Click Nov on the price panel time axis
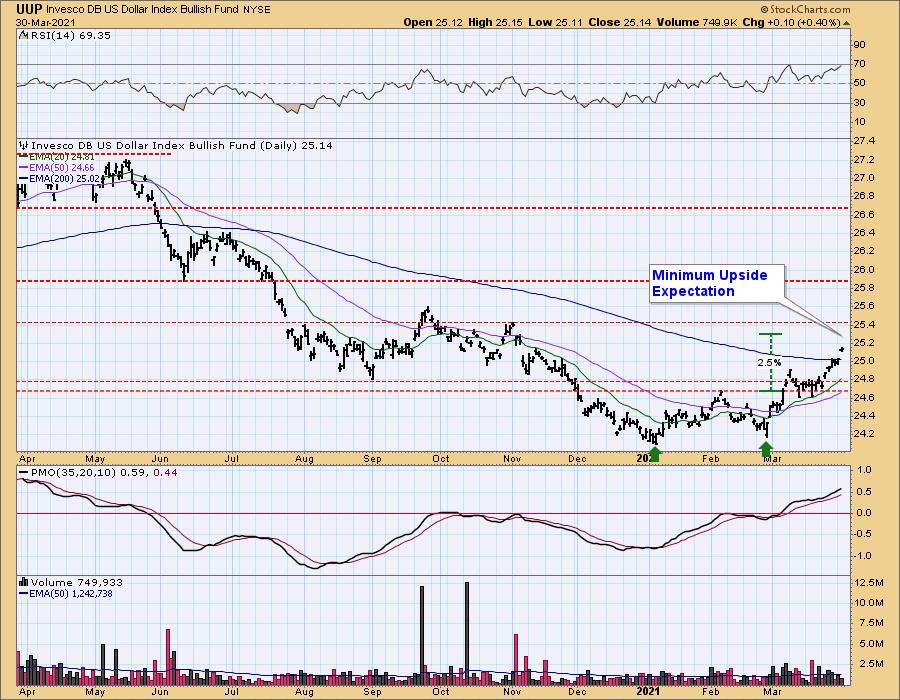The image size is (900, 700). [511, 459]
